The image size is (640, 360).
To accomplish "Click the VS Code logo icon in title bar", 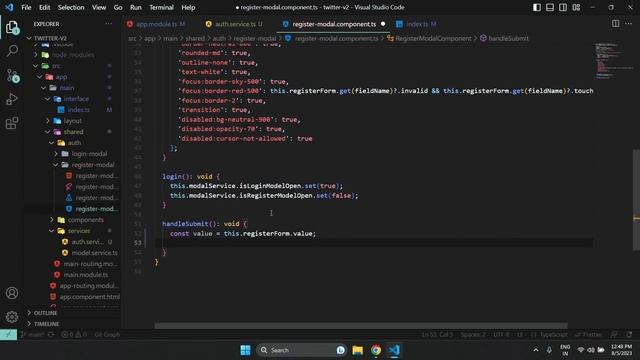I will [x=9, y=7].
